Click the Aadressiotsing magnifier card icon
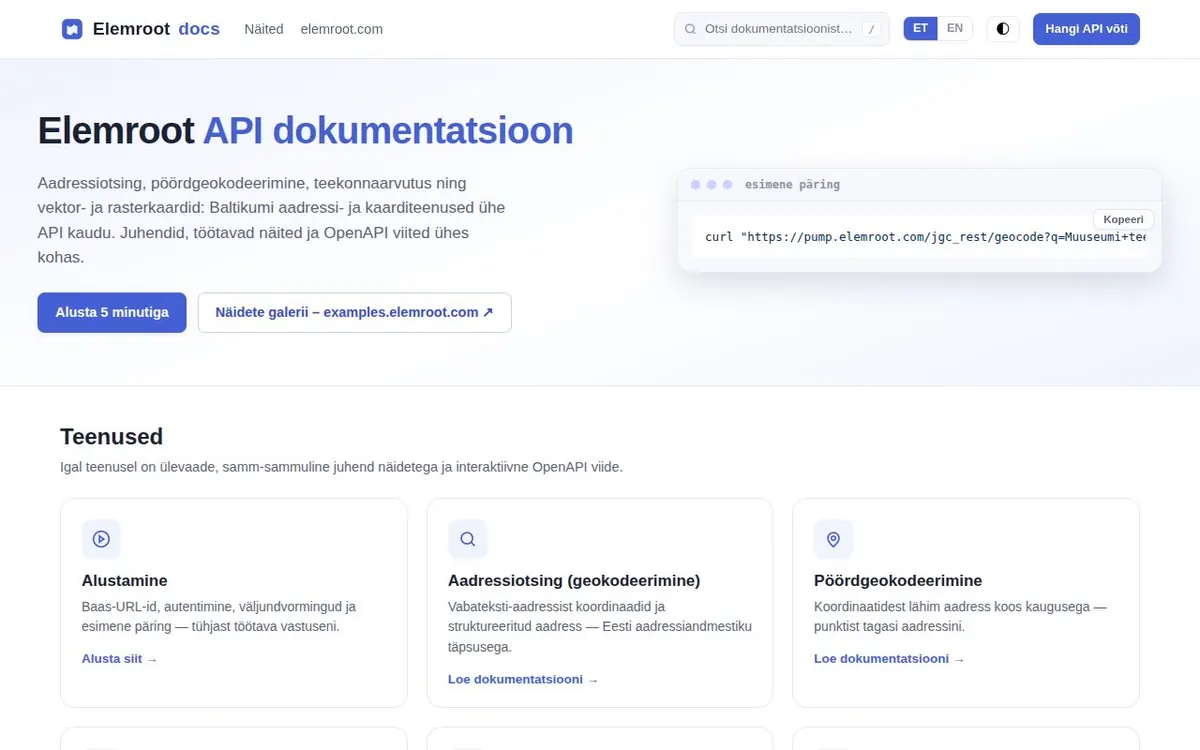This screenshot has height=750, width=1200. 467,539
